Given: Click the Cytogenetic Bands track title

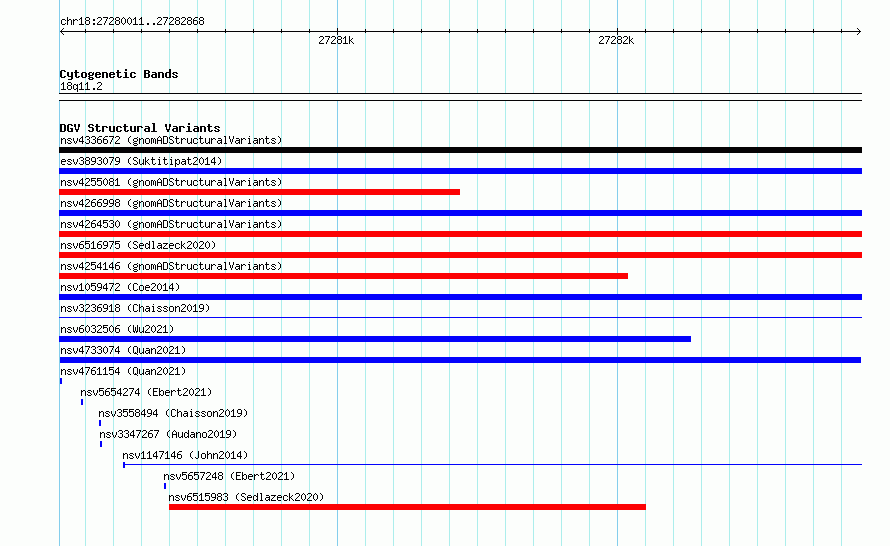Looking at the screenshot, I should 119,74.
